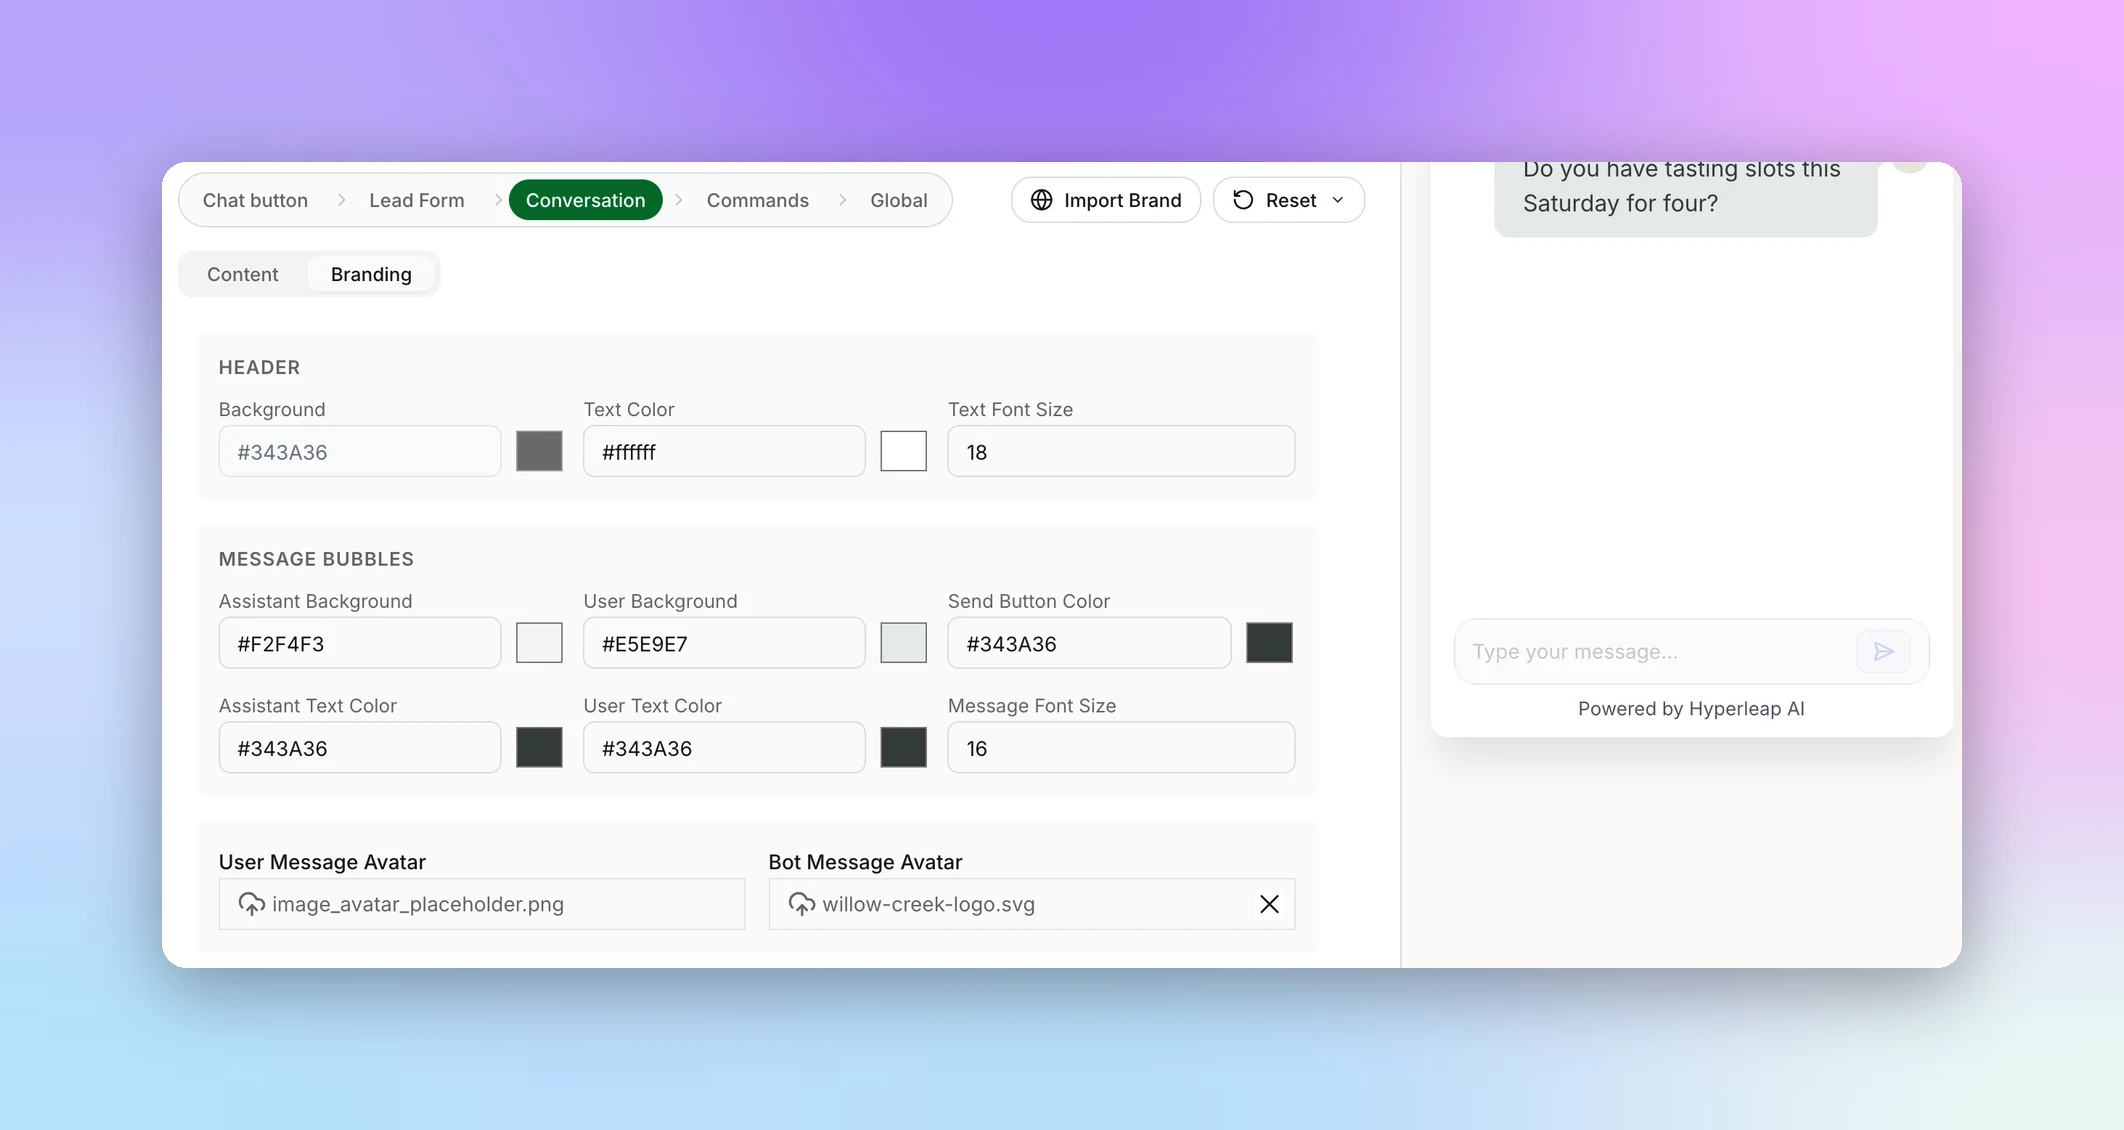Open the Commands step
The image size is (2124, 1130).
(758, 200)
